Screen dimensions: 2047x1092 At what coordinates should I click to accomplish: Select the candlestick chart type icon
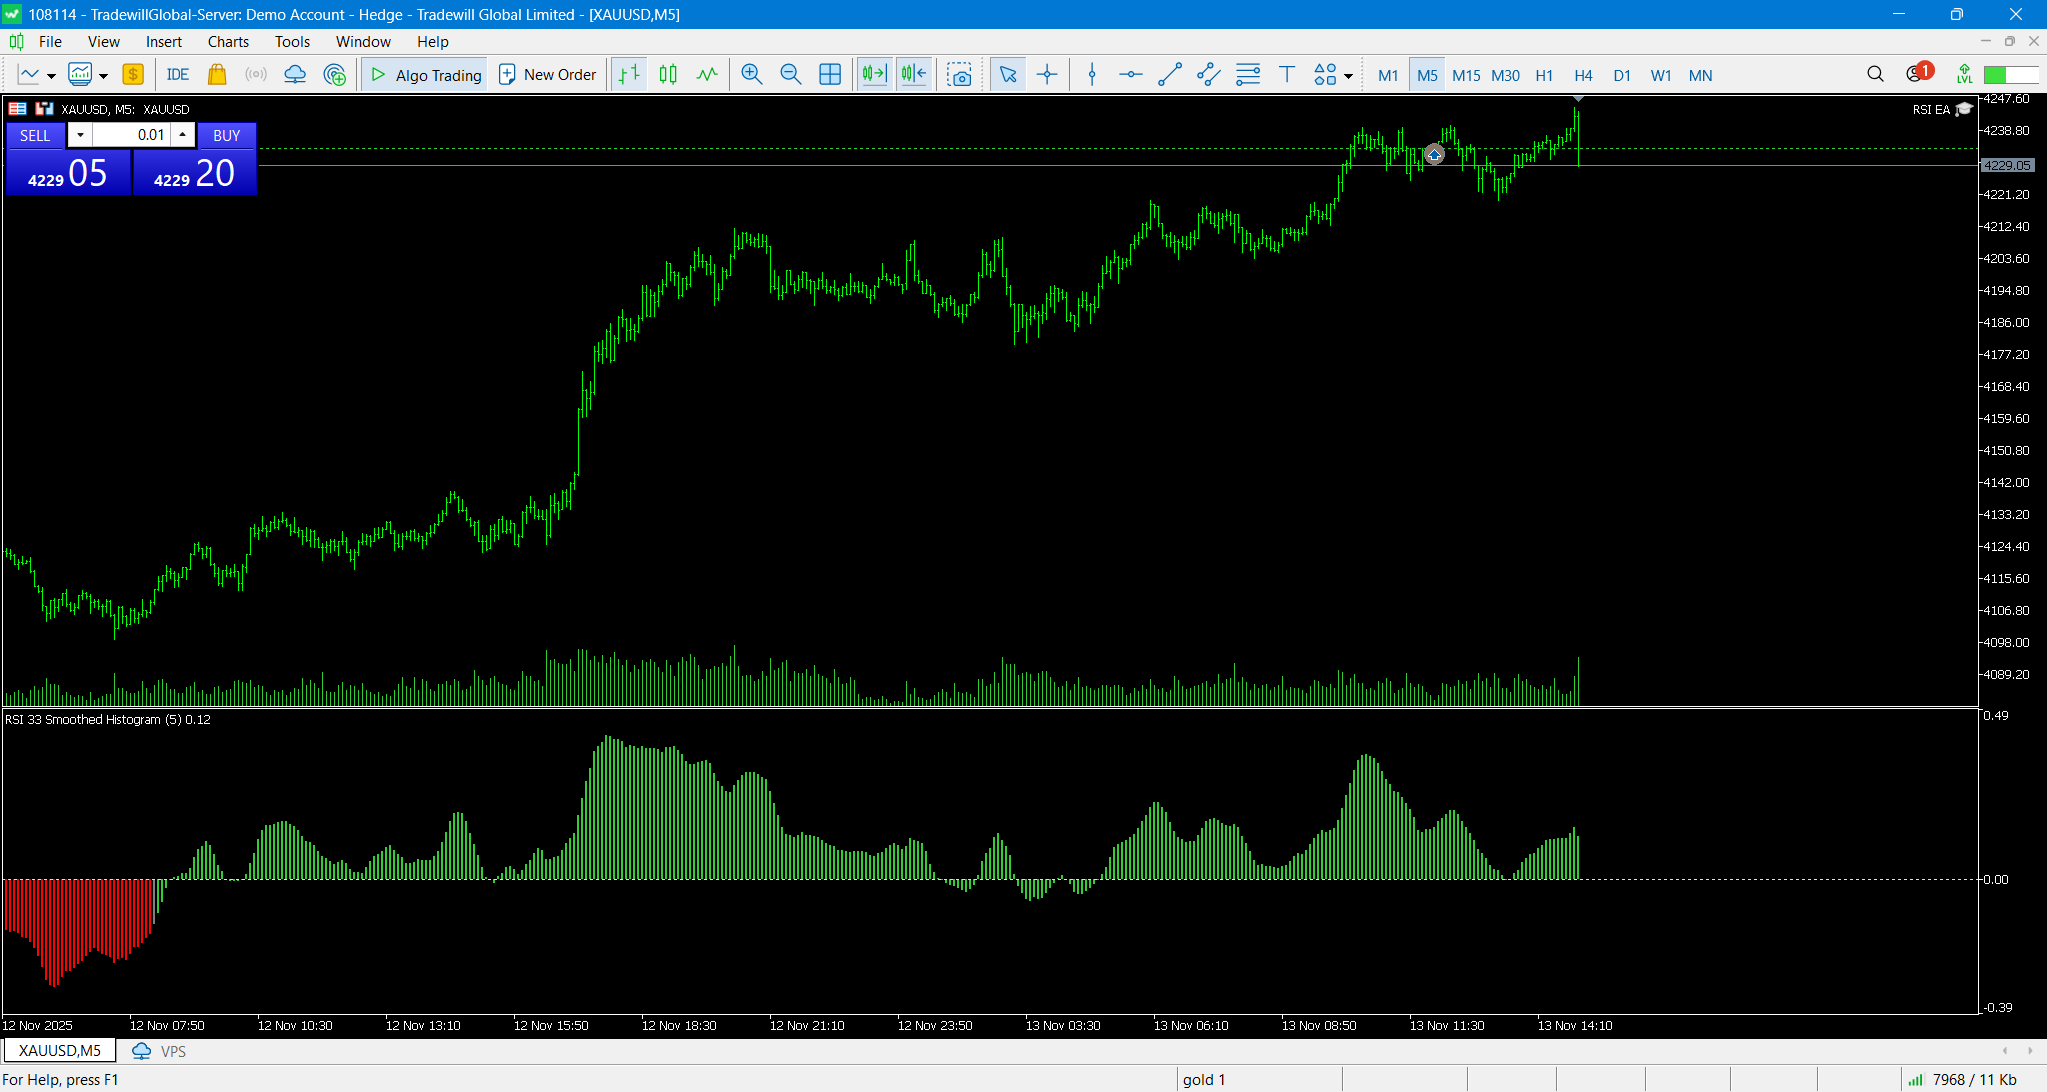tap(668, 75)
